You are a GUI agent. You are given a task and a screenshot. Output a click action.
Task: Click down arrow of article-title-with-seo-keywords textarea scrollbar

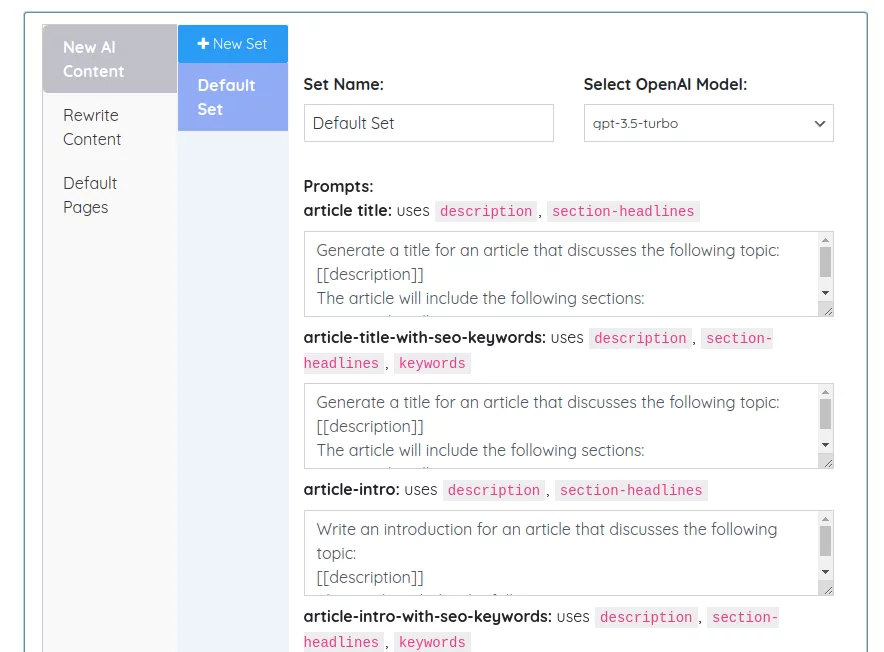(825, 445)
